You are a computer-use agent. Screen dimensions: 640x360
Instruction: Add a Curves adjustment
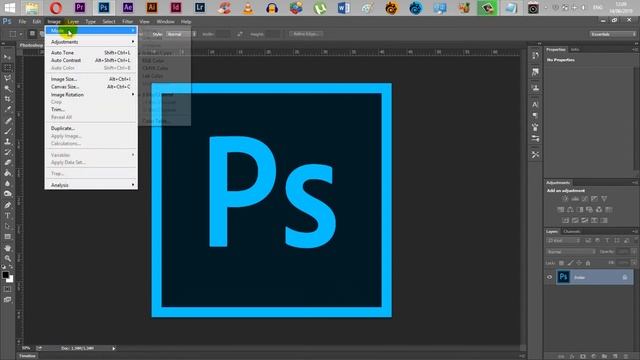click(x=585, y=199)
